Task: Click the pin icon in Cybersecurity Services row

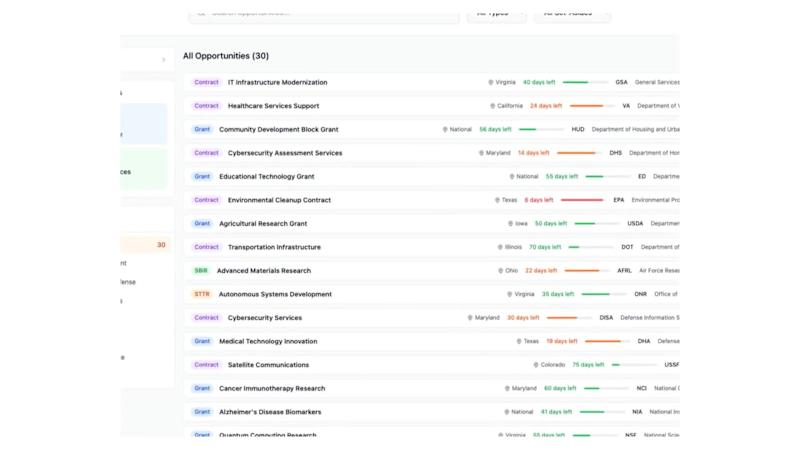Action: (470, 318)
